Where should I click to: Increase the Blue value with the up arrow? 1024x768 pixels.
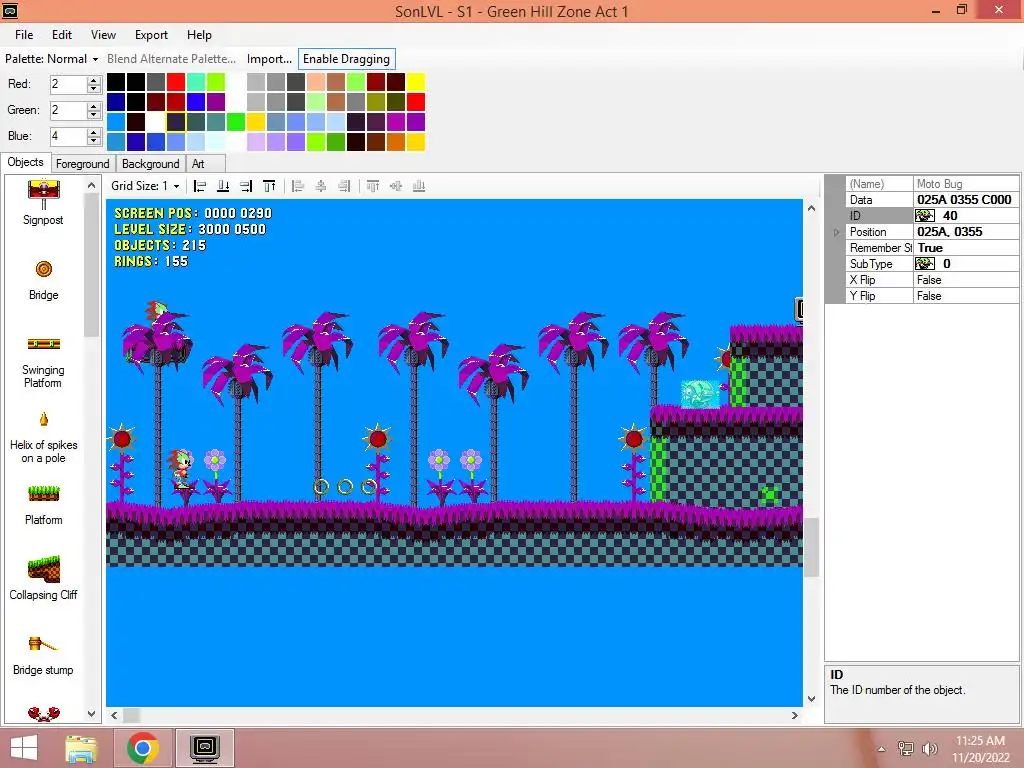[94, 133]
